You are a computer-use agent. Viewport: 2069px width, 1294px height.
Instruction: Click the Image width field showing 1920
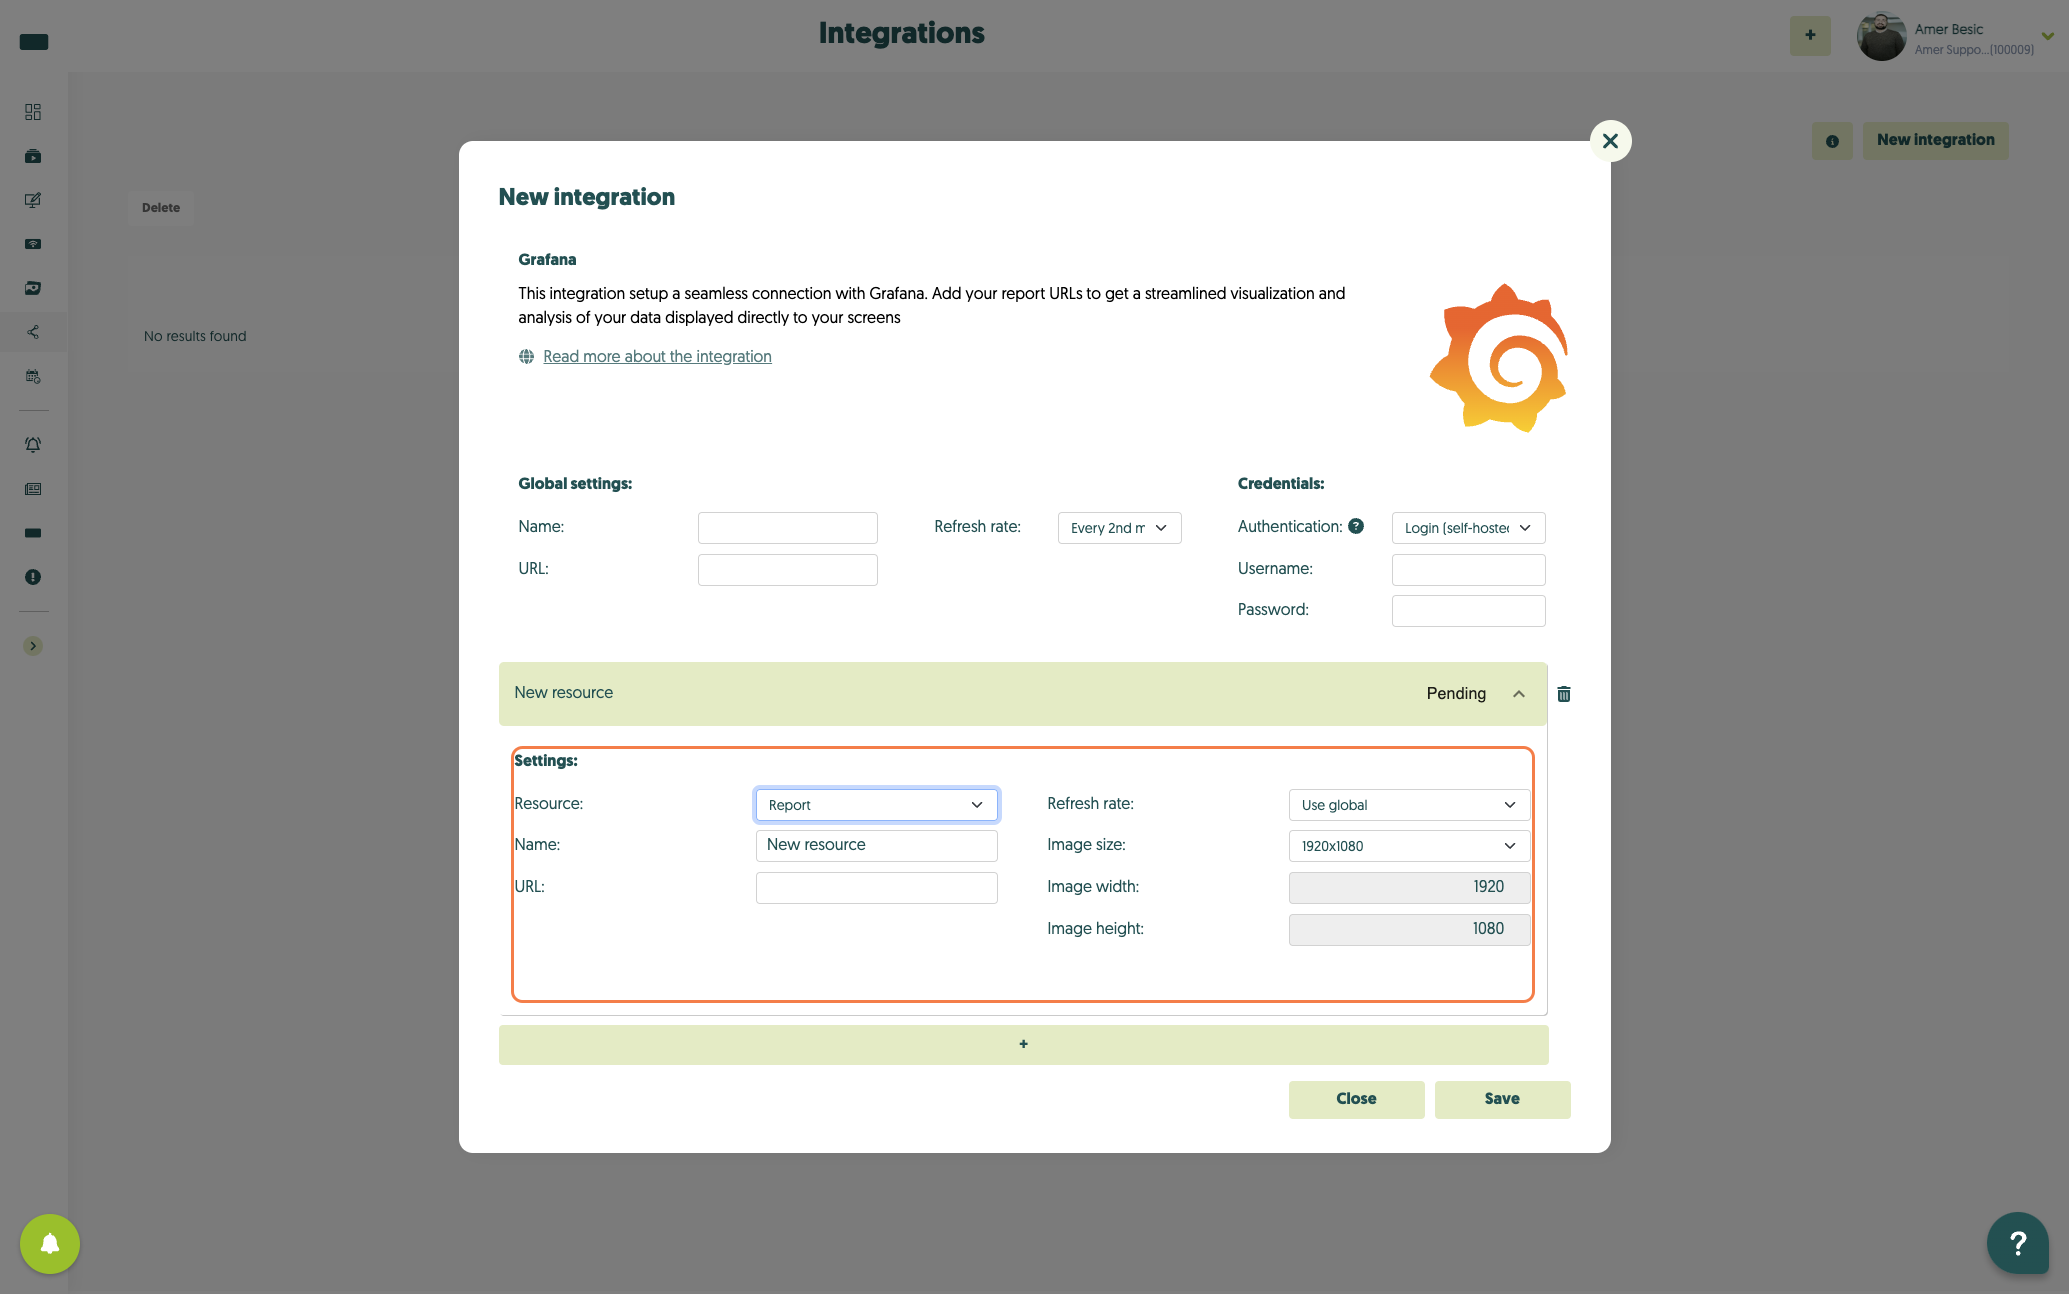coord(1409,888)
